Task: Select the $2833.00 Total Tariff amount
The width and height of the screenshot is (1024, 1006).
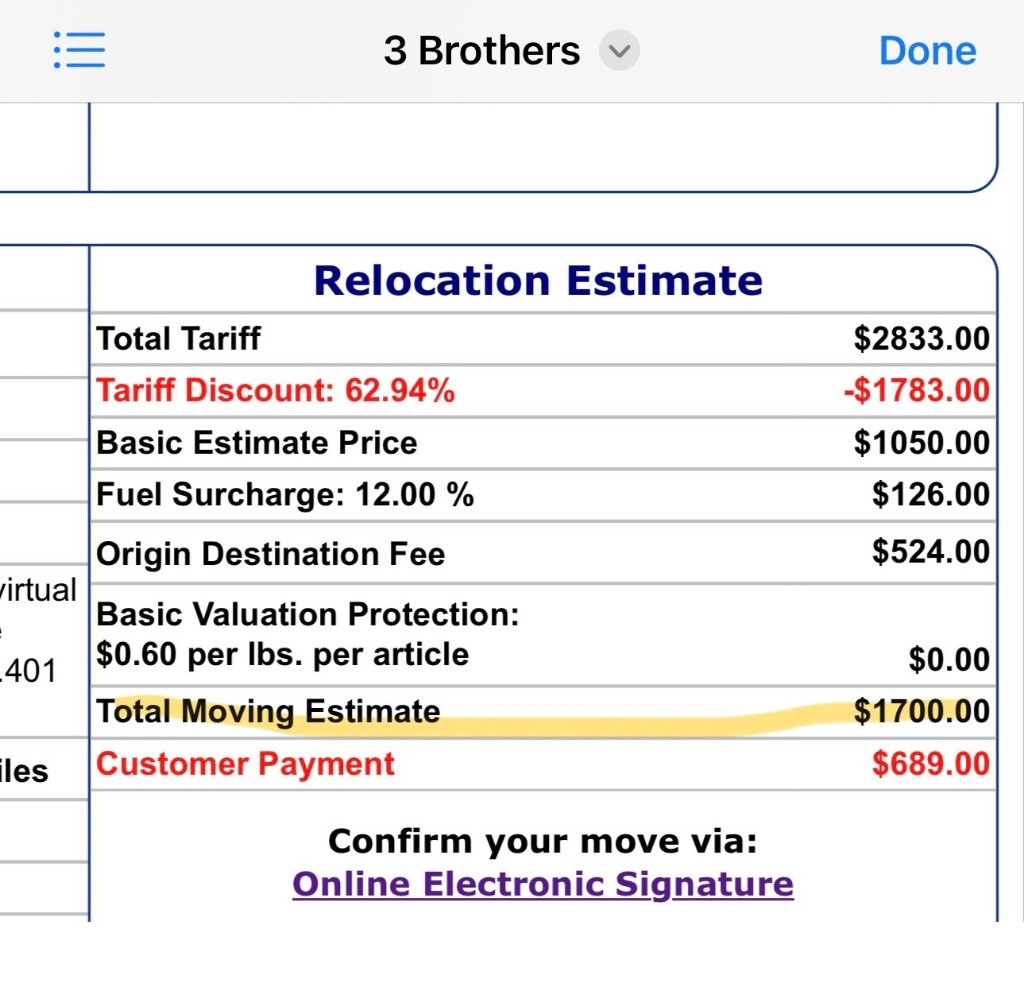Action: point(921,339)
